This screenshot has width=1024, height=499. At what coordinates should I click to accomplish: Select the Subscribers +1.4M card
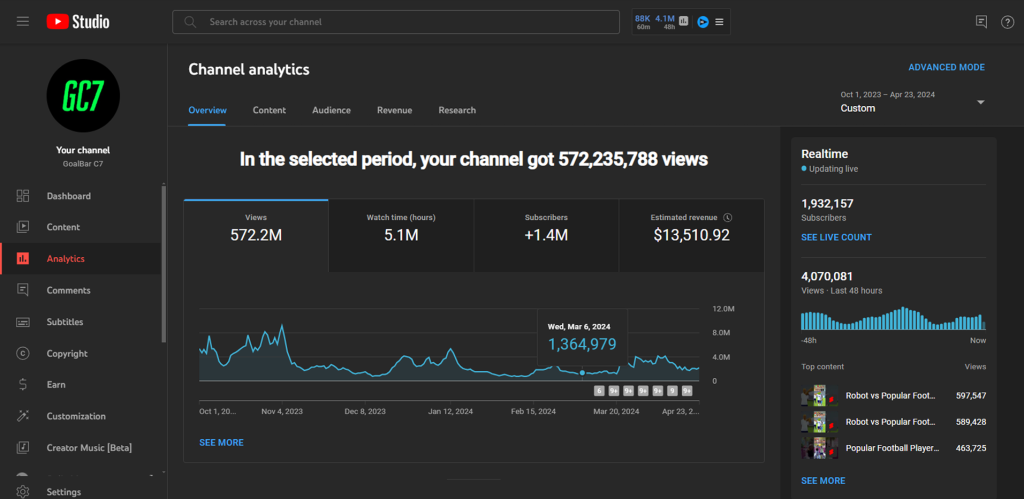546,235
